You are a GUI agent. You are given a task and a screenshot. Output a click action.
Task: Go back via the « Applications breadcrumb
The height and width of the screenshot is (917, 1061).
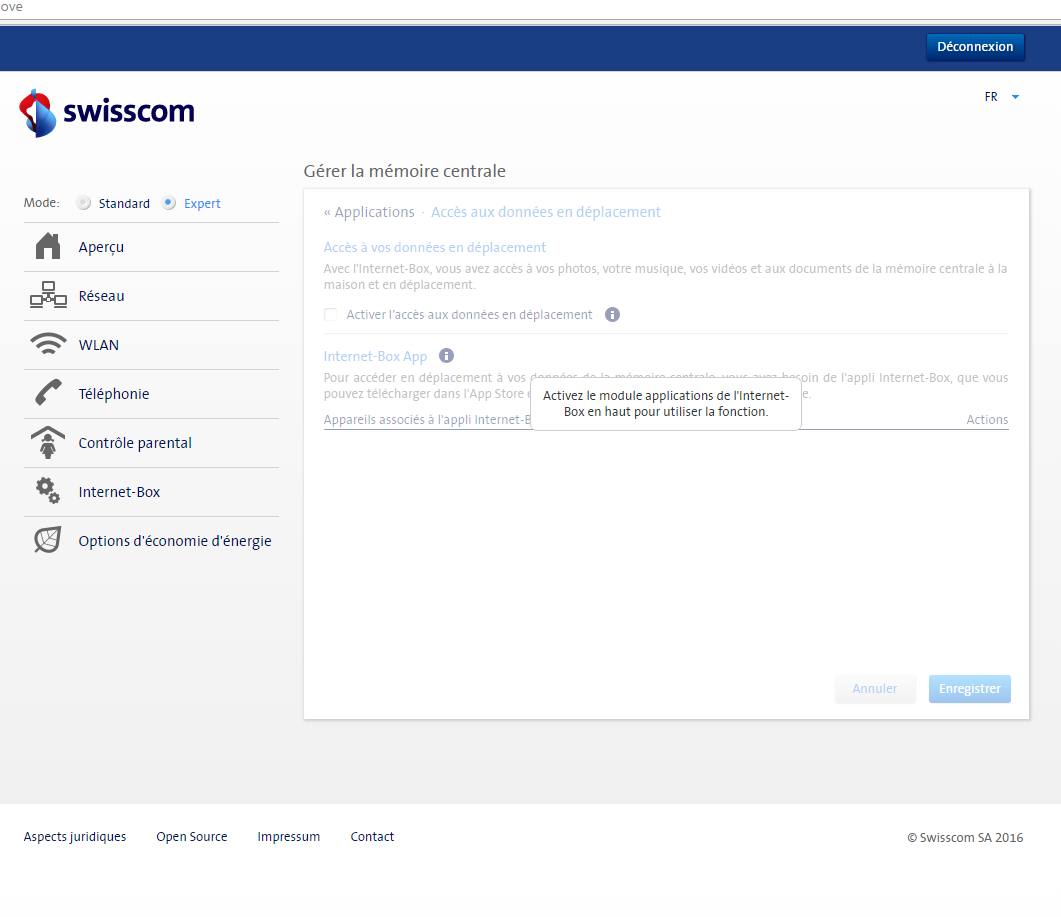(371, 211)
